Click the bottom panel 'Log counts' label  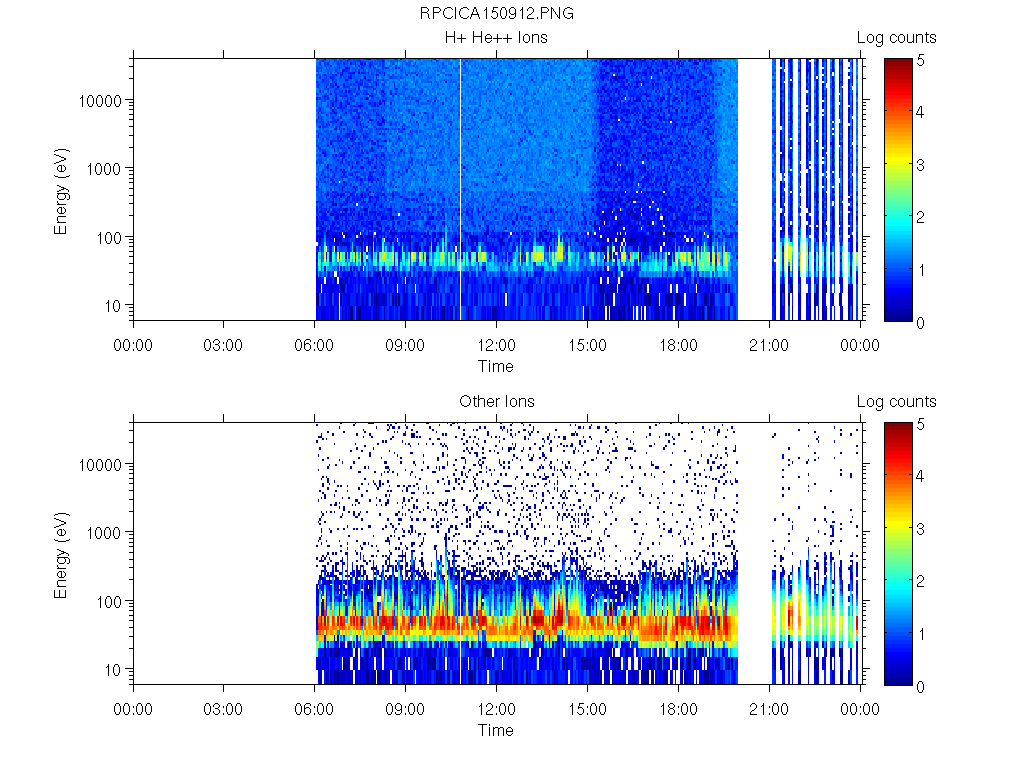(897, 402)
